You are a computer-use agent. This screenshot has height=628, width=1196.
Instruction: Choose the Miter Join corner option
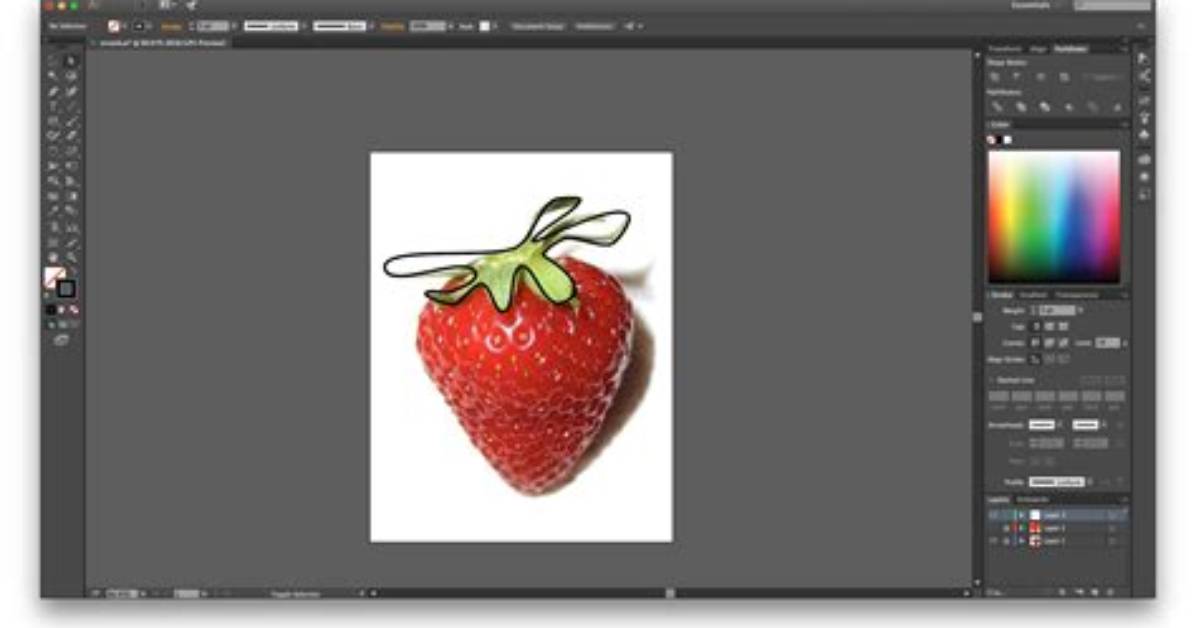pos(1036,343)
